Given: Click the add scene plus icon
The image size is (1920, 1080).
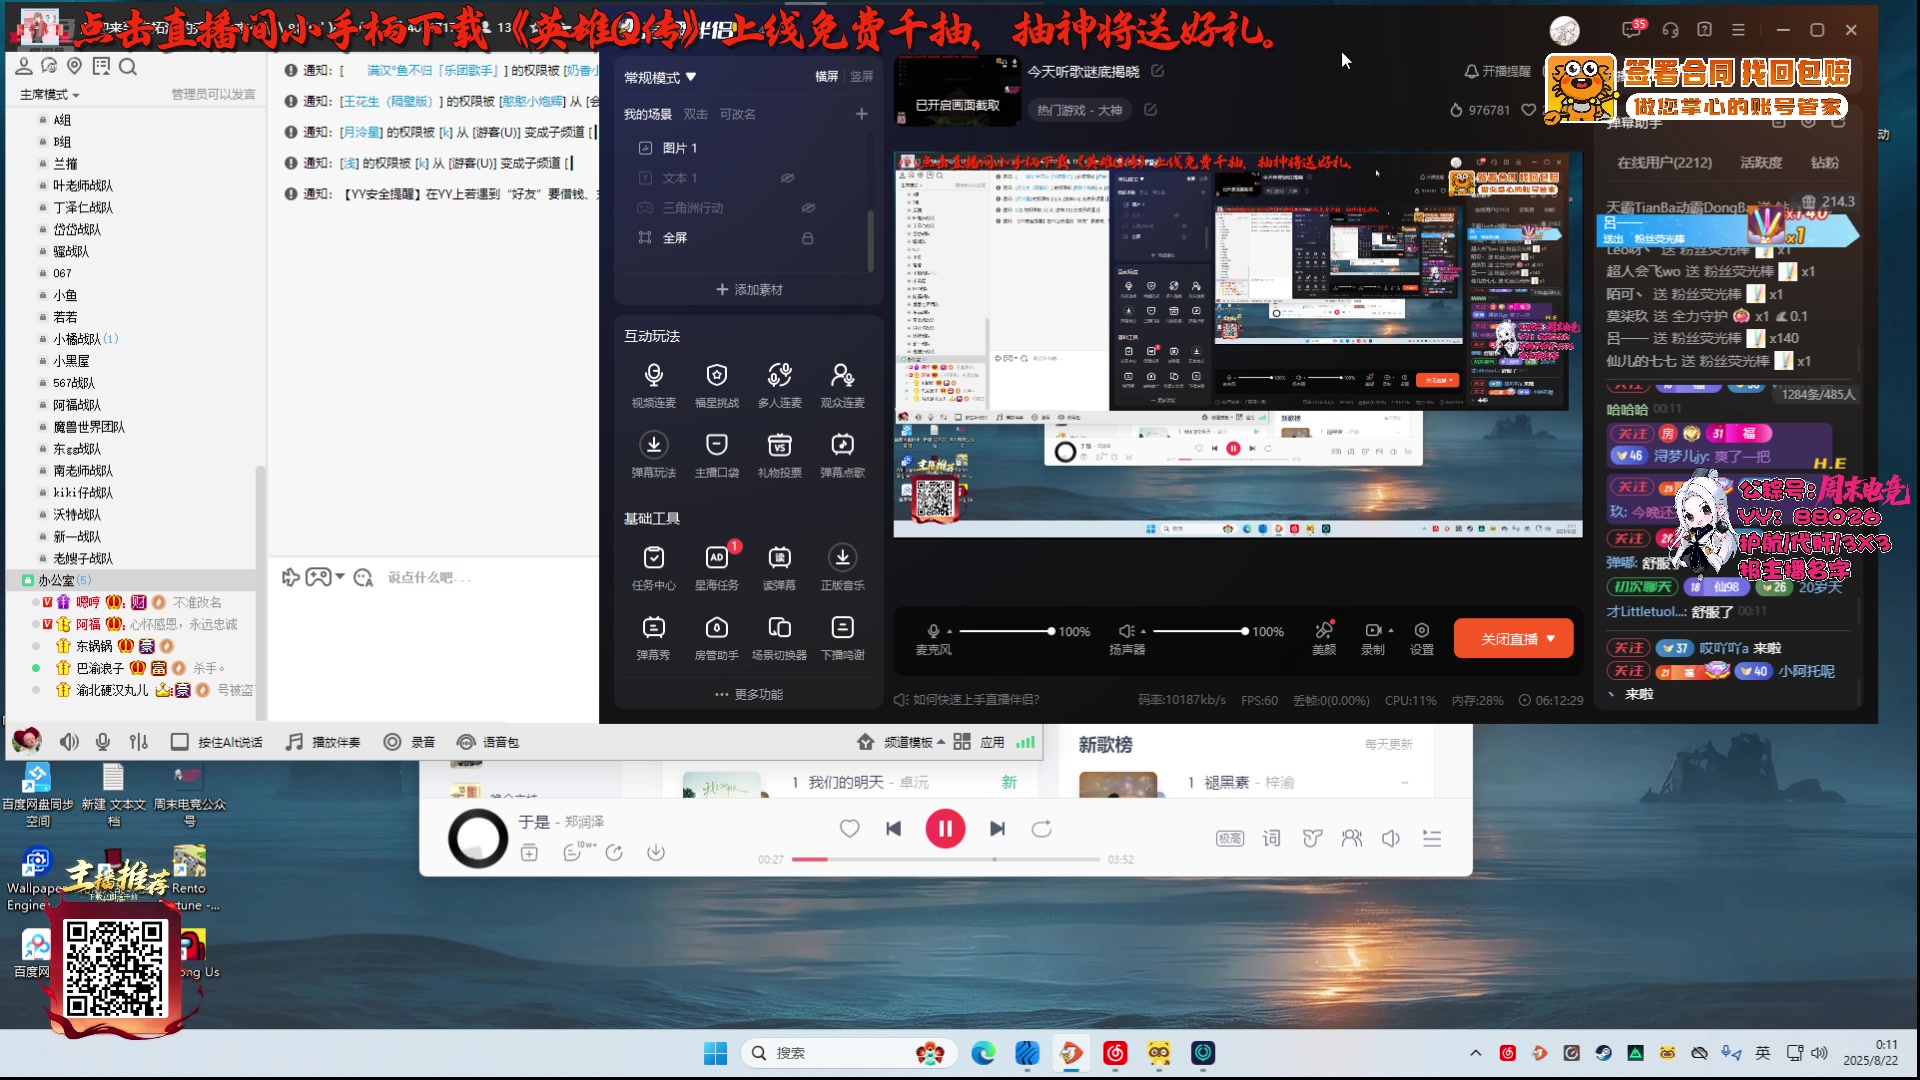Looking at the screenshot, I should tap(861, 114).
